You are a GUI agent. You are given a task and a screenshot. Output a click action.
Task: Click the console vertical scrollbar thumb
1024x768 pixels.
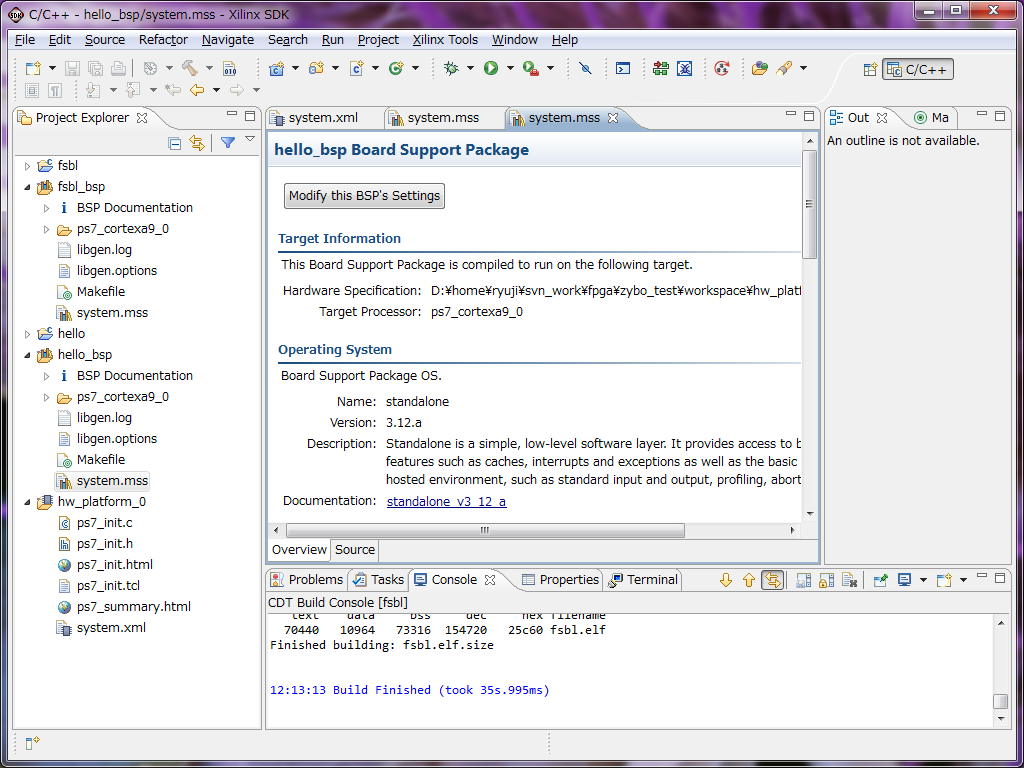(x=1000, y=701)
